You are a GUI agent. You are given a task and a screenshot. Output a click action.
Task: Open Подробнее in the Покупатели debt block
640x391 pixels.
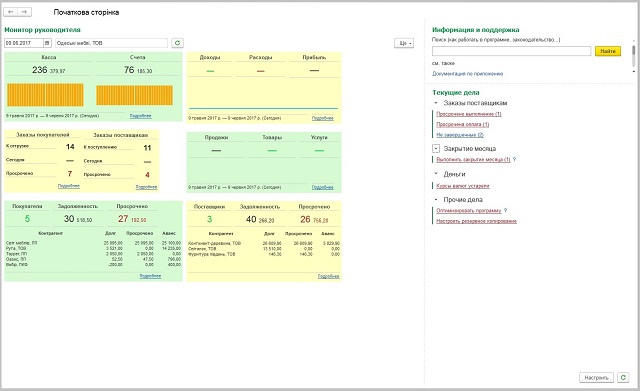(150, 276)
